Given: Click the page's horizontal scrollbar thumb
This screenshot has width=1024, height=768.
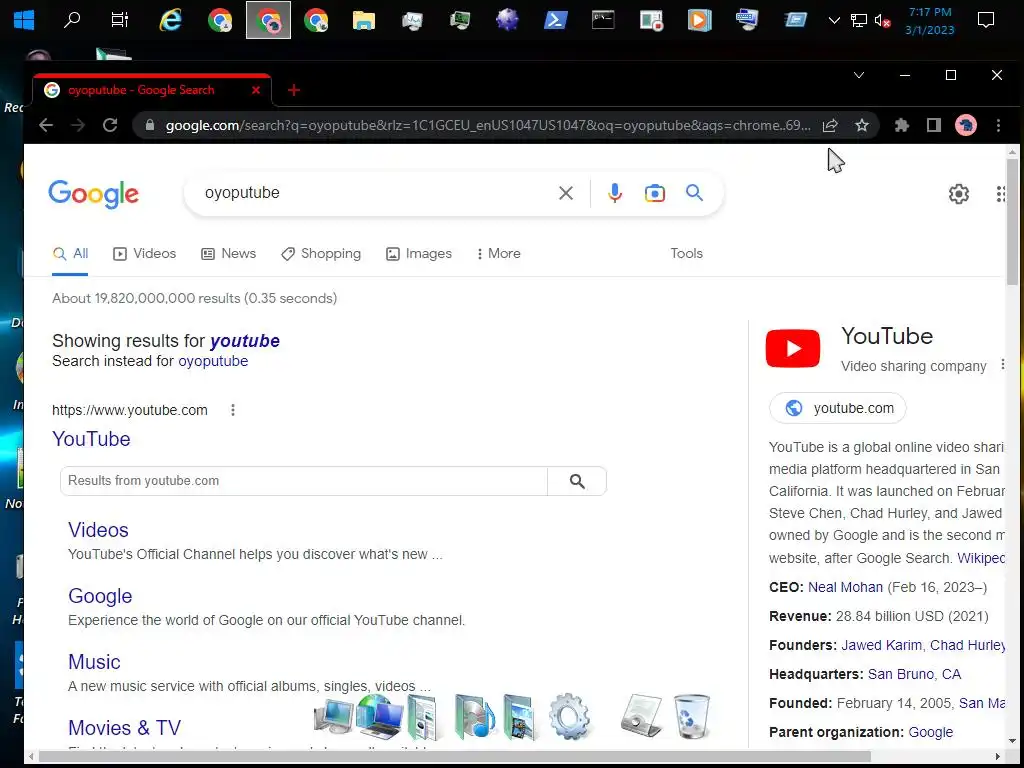Looking at the screenshot, I should point(454,757).
